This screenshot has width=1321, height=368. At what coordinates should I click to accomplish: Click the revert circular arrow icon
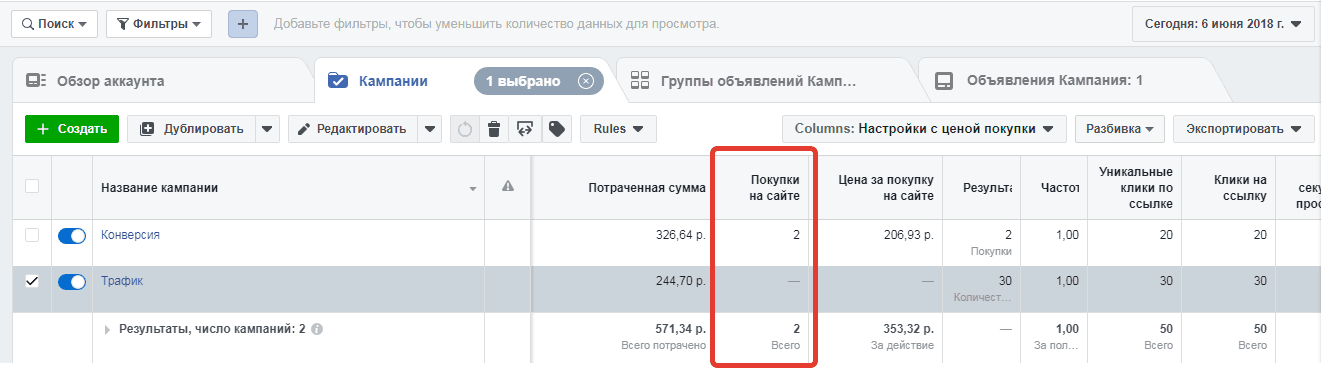click(x=464, y=129)
